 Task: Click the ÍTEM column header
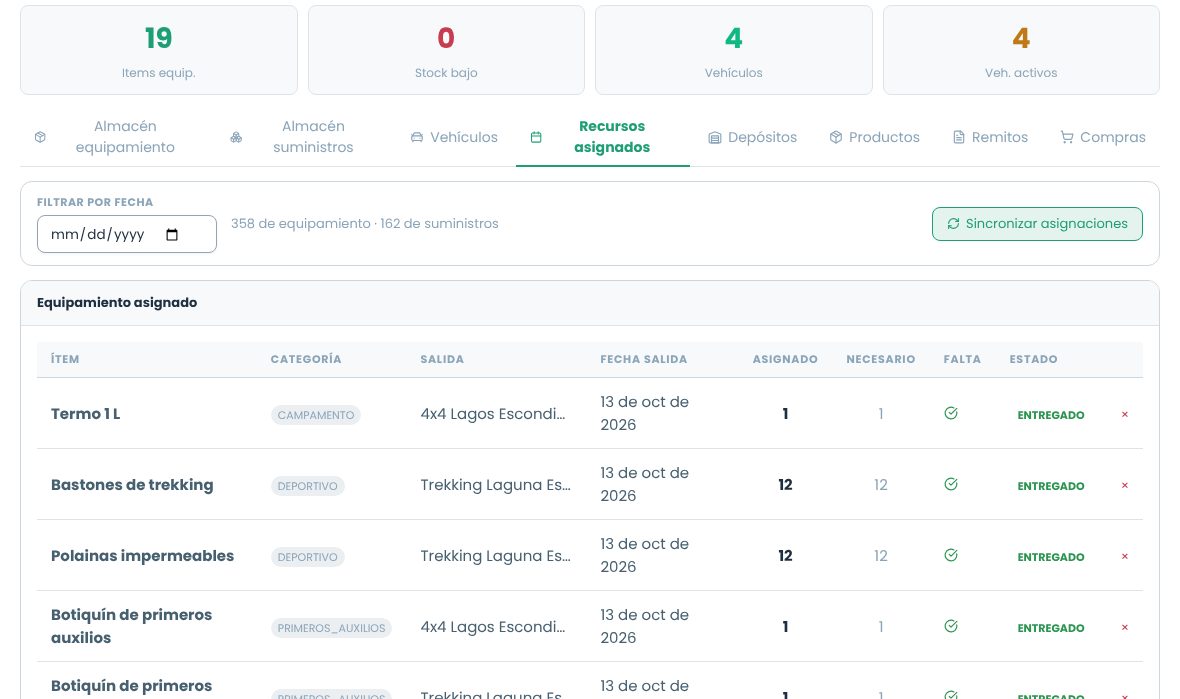point(65,359)
